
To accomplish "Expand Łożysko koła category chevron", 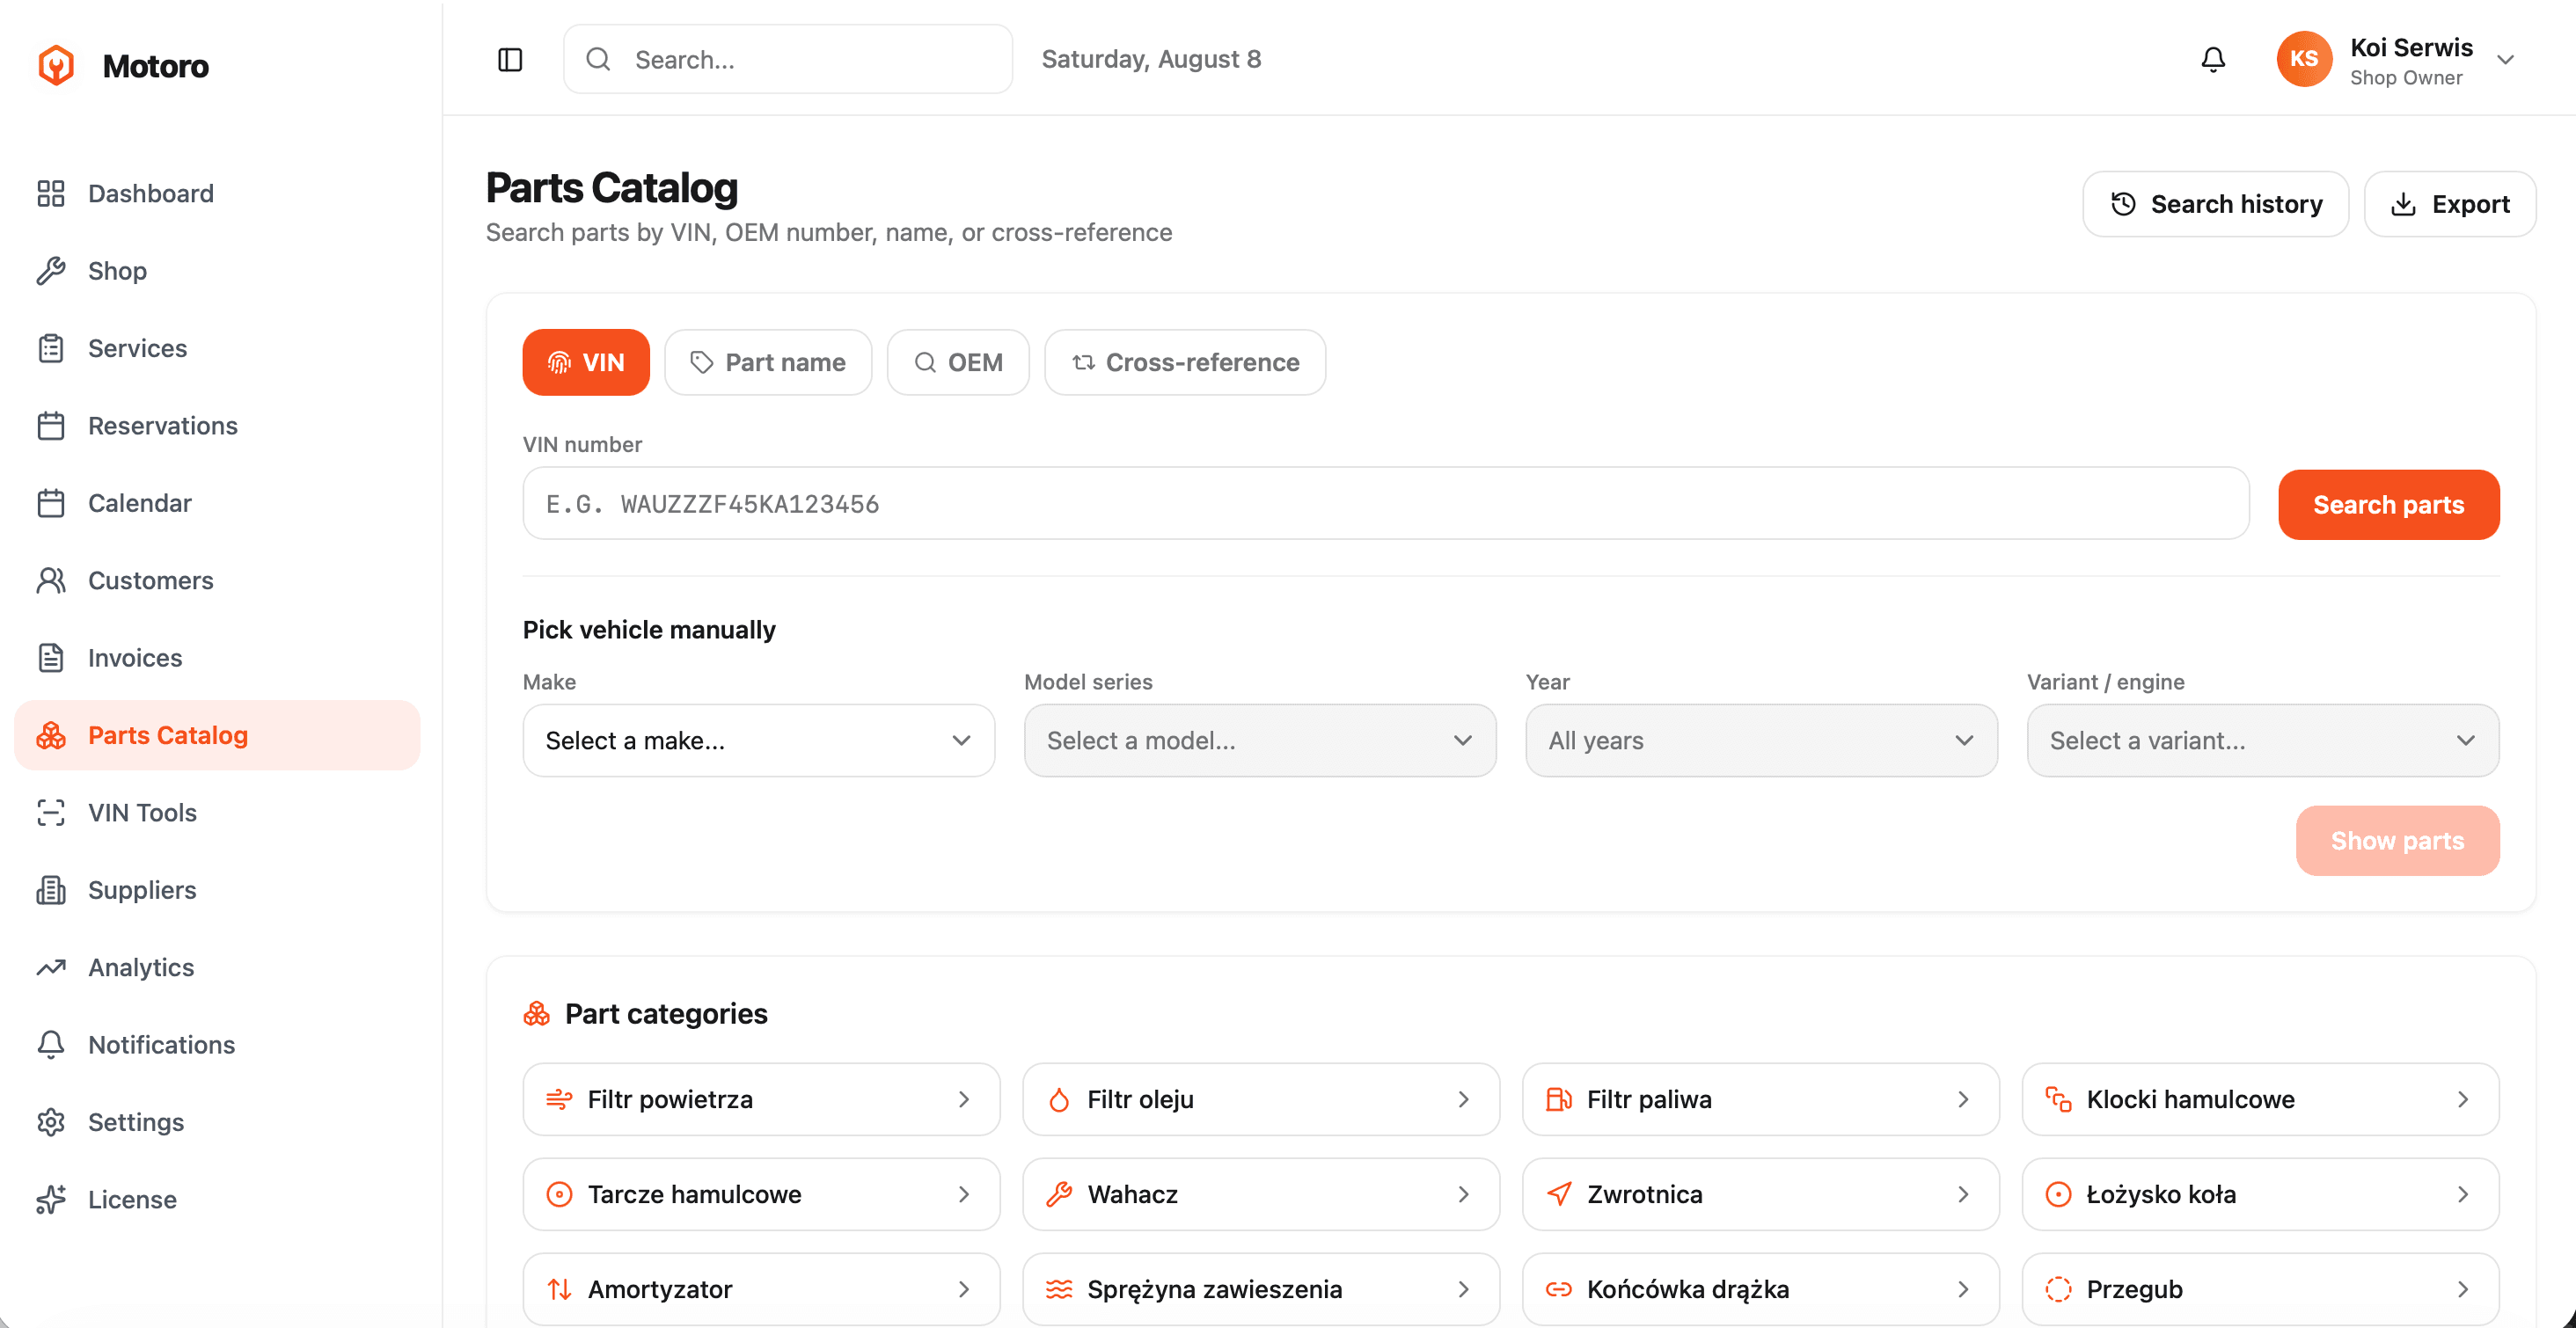I will (2463, 1194).
